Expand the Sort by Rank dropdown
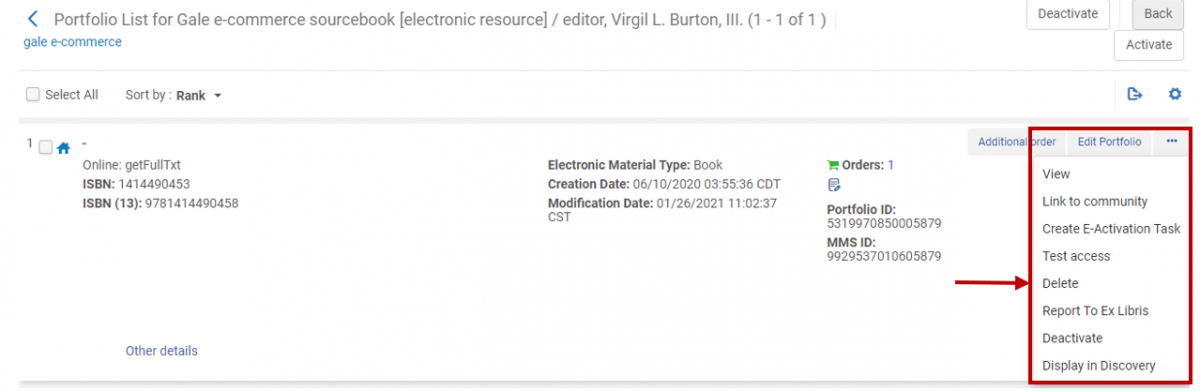Screen dimensions: 1200x391 [173, 96]
